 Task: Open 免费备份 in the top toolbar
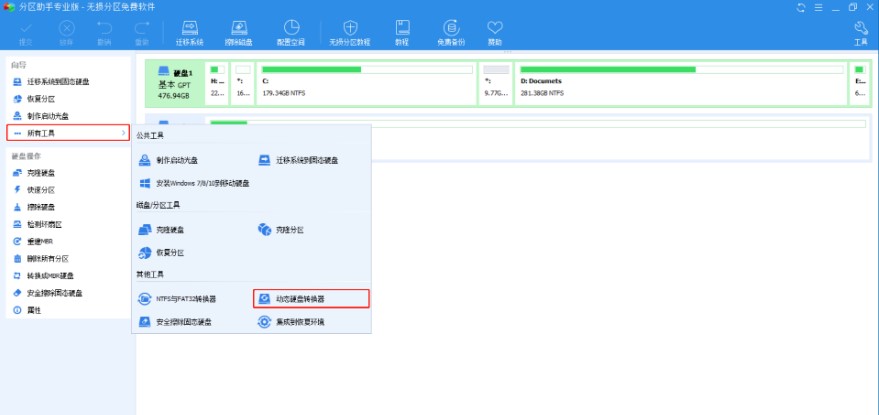[451, 33]
